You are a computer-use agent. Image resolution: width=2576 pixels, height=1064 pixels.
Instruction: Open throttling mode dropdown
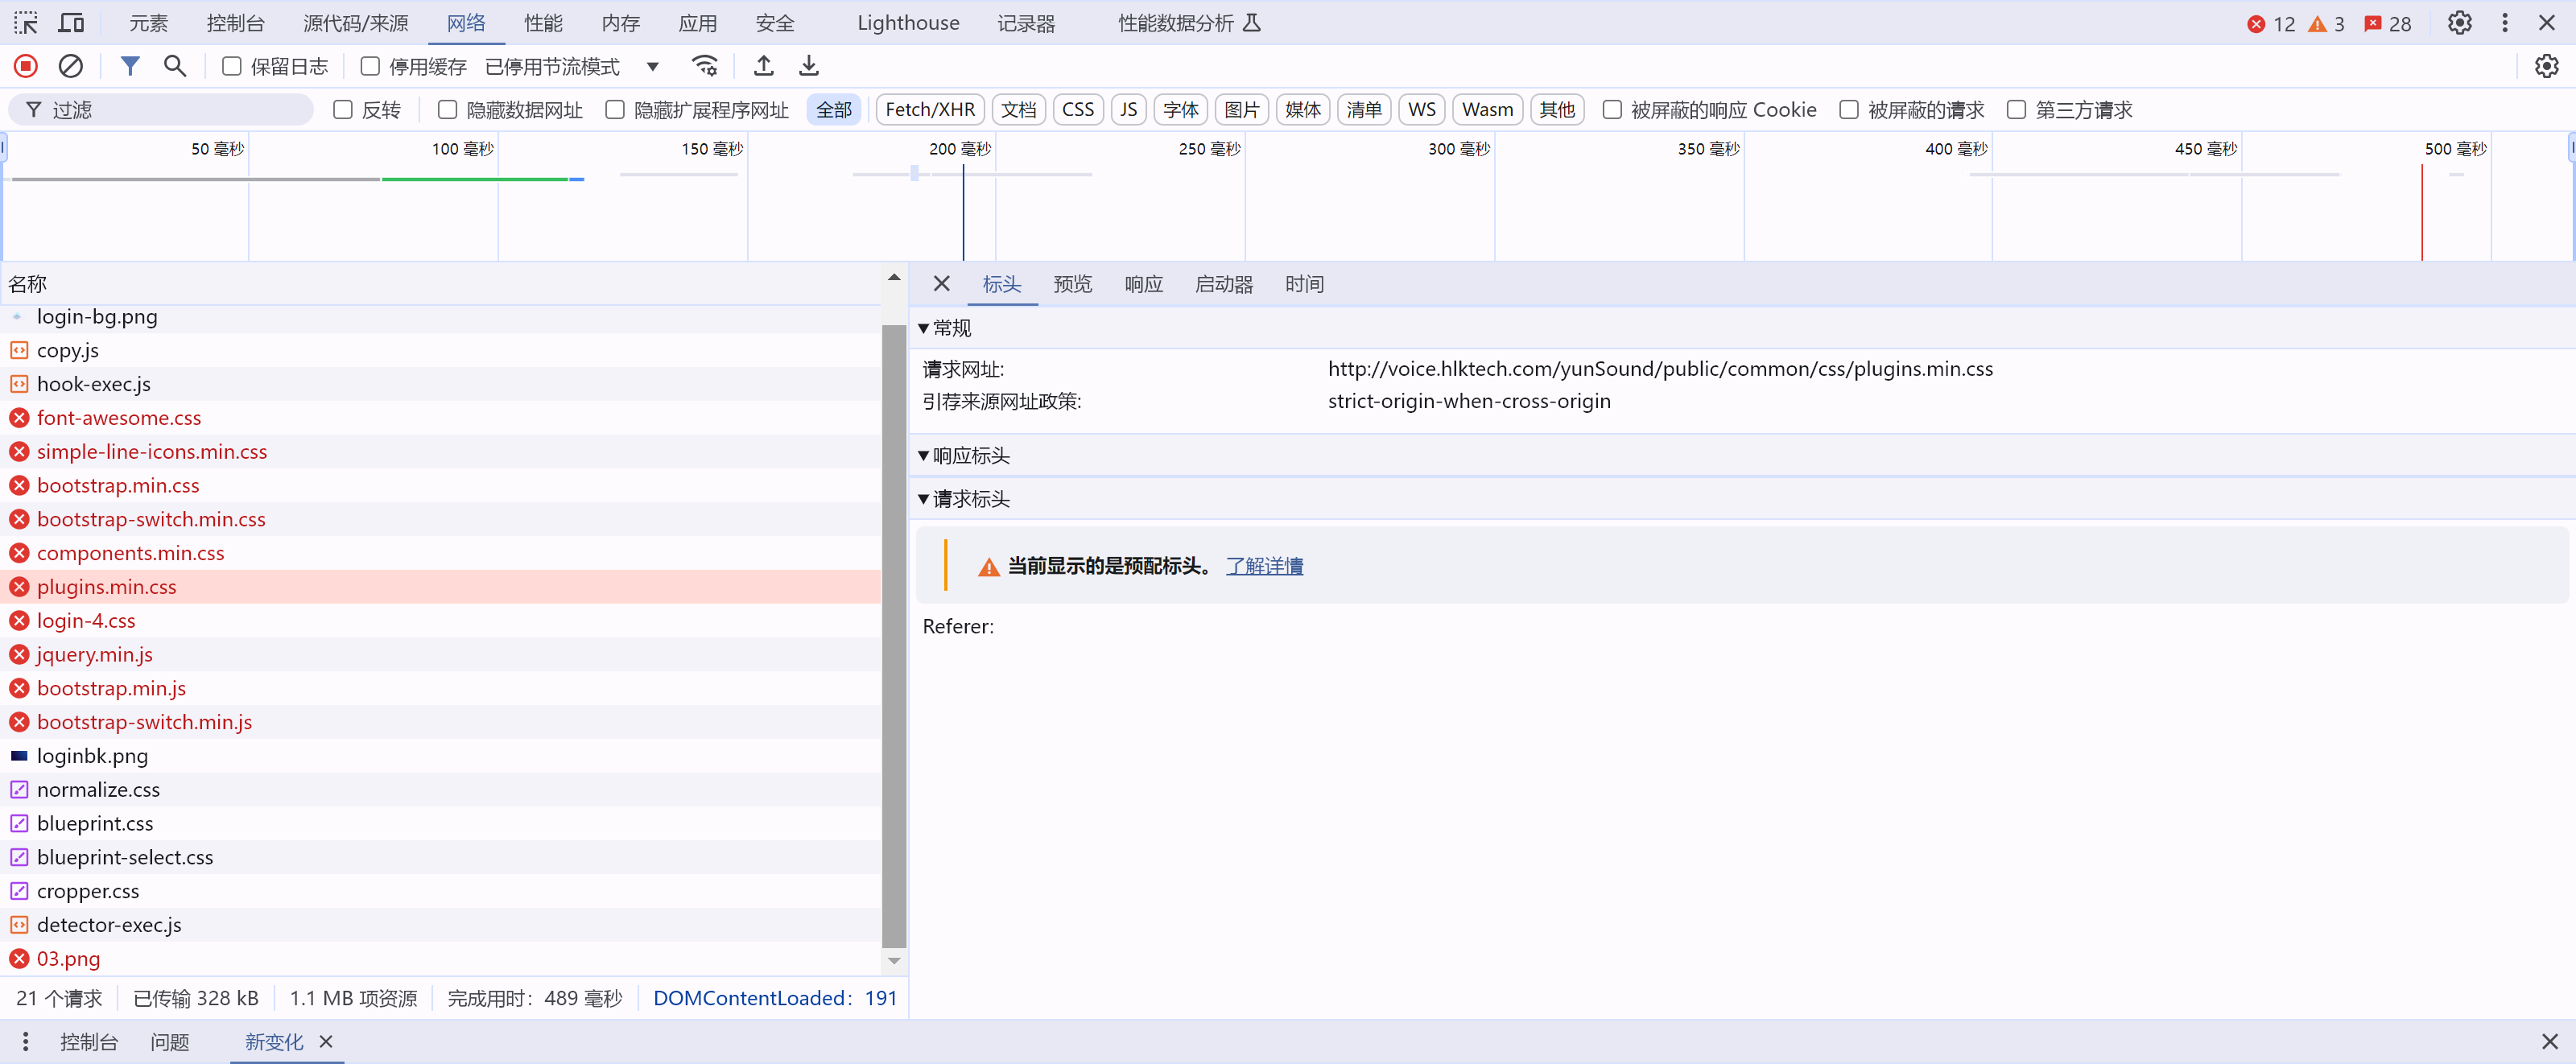click(x=572, y=66)
